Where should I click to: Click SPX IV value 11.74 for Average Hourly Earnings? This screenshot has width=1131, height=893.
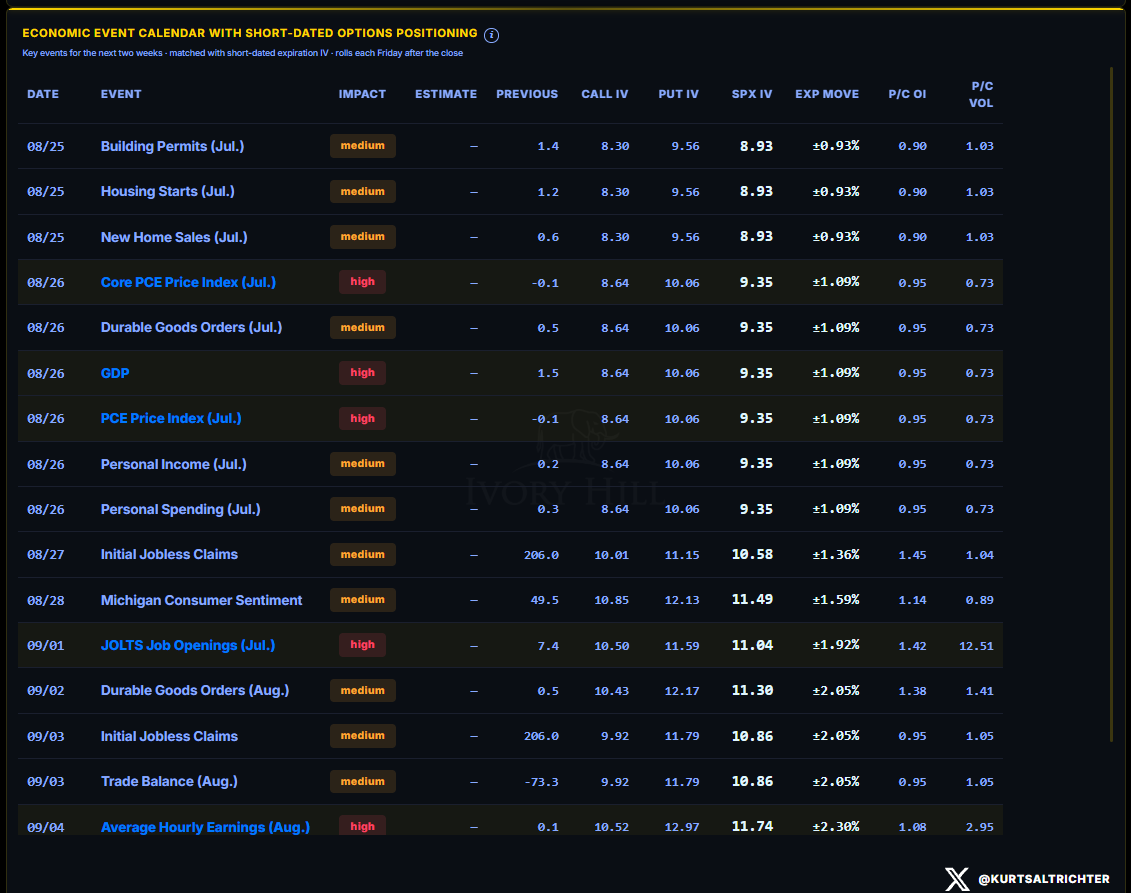coord(752,826)
